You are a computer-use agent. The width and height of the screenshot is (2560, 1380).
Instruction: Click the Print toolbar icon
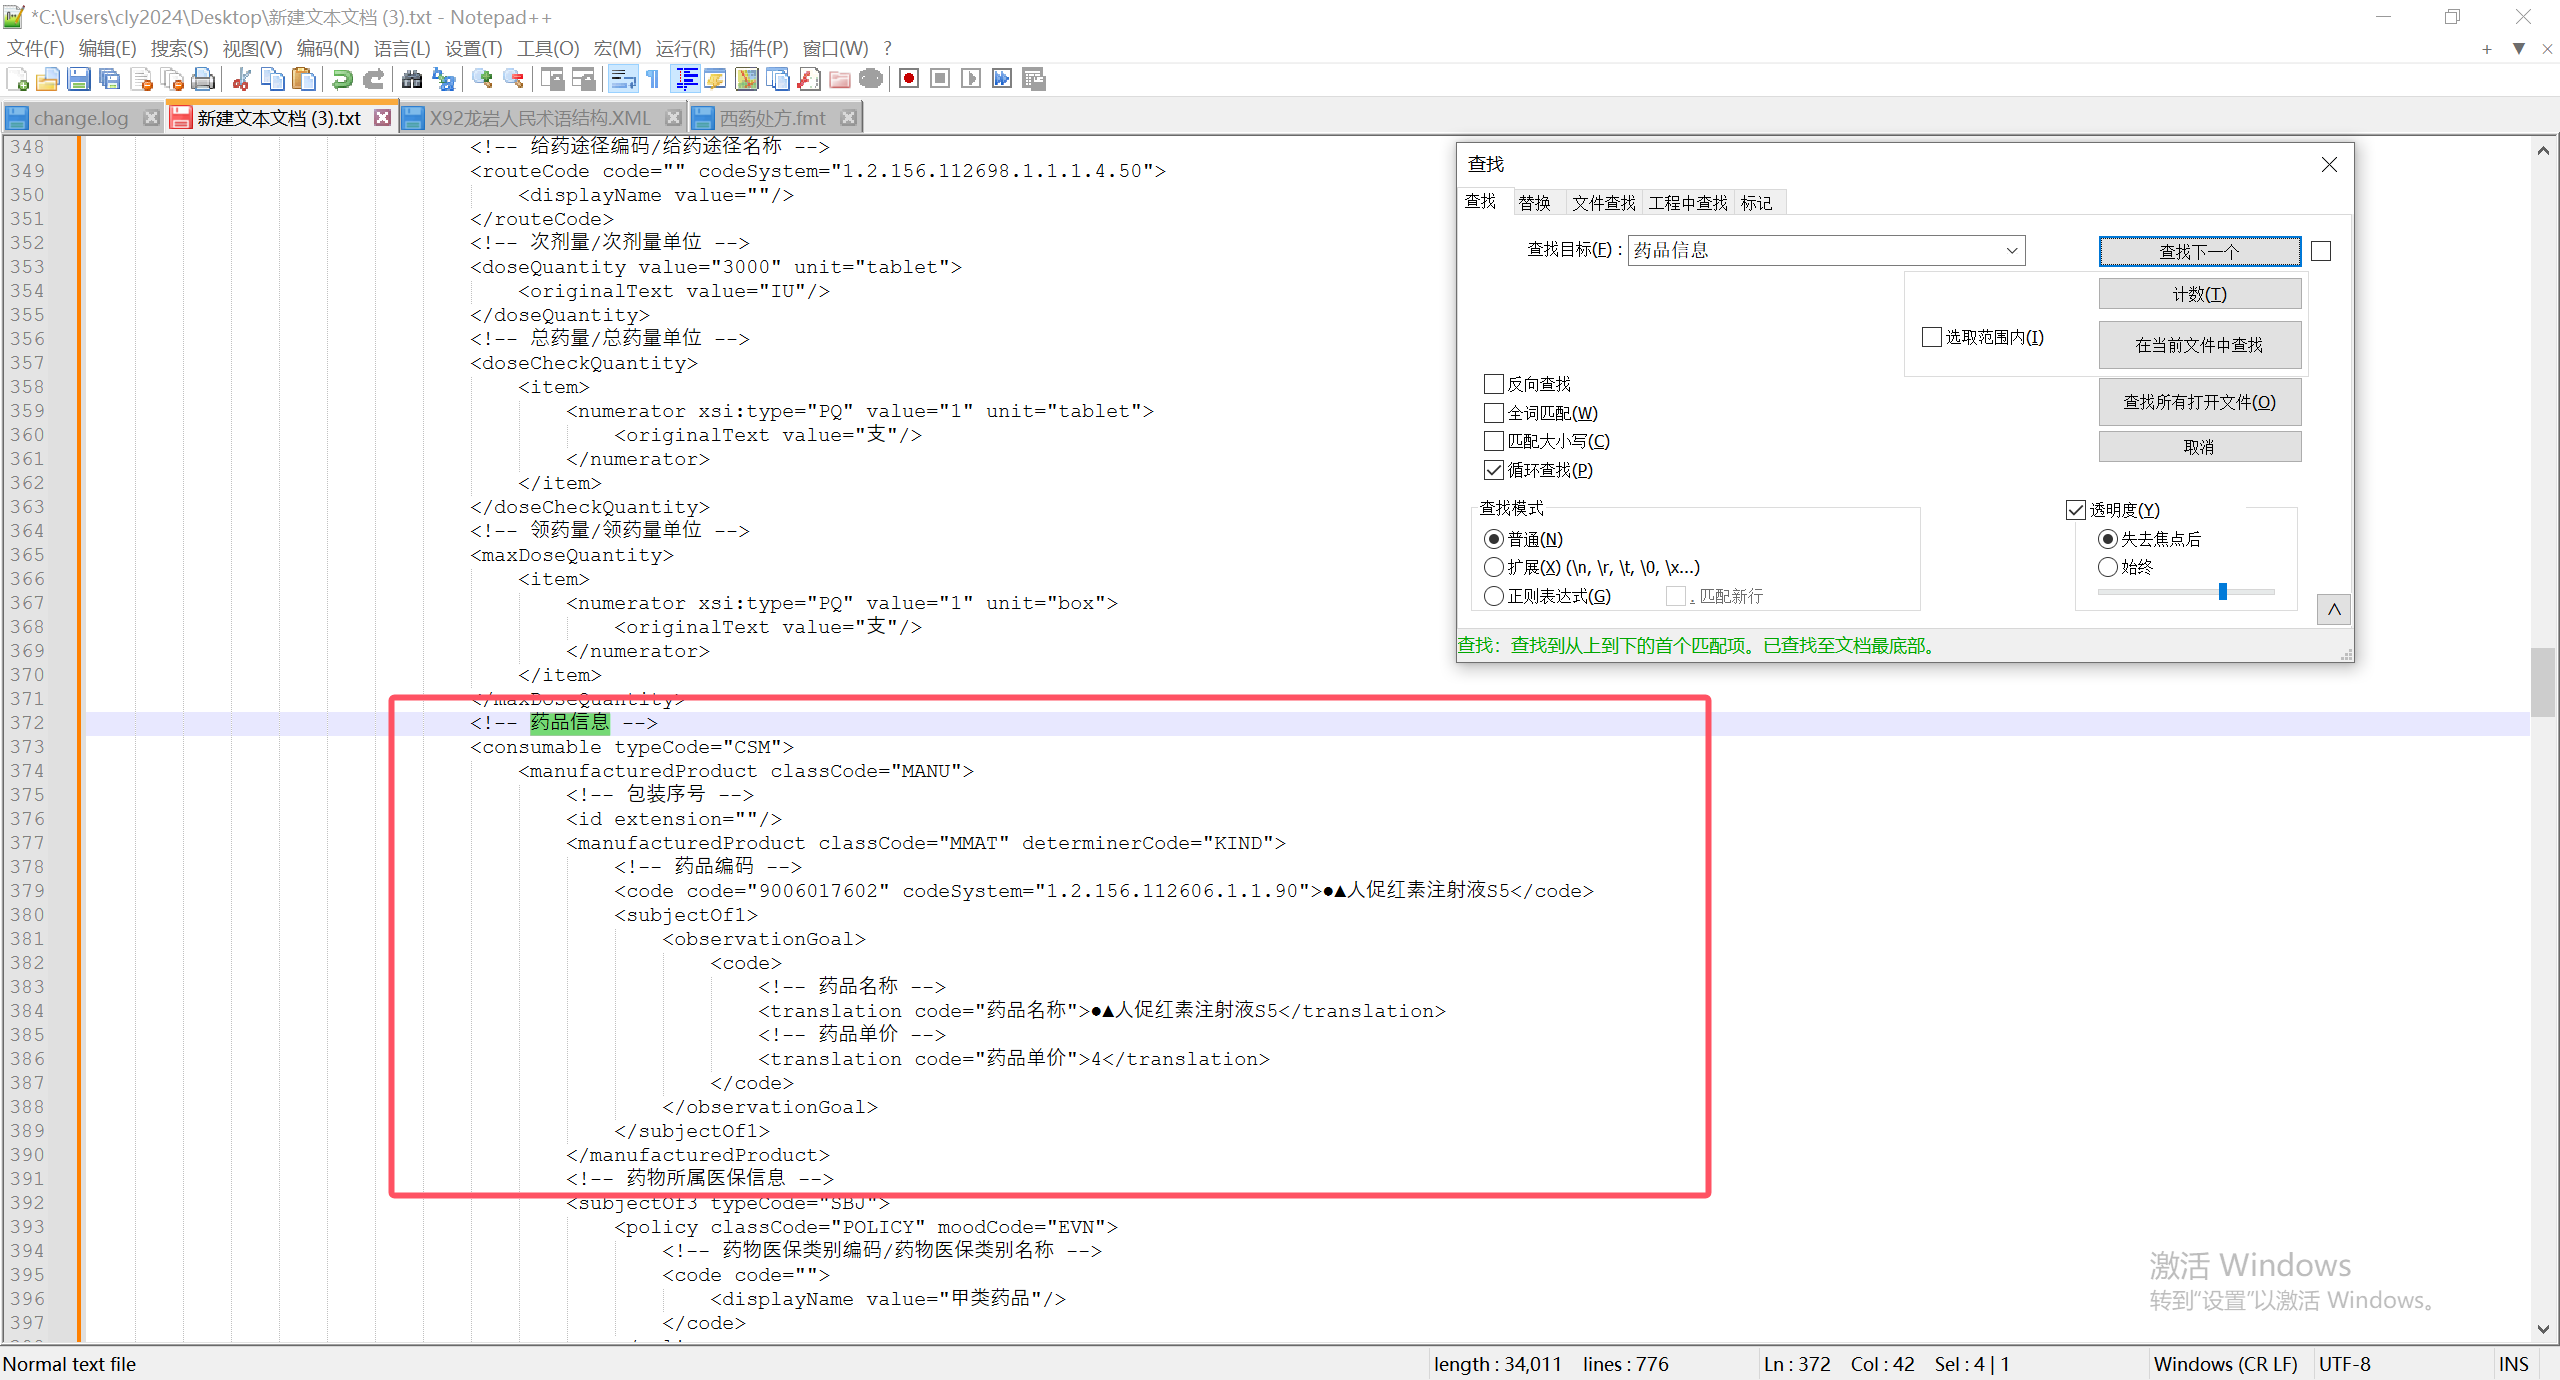(204, 79)
